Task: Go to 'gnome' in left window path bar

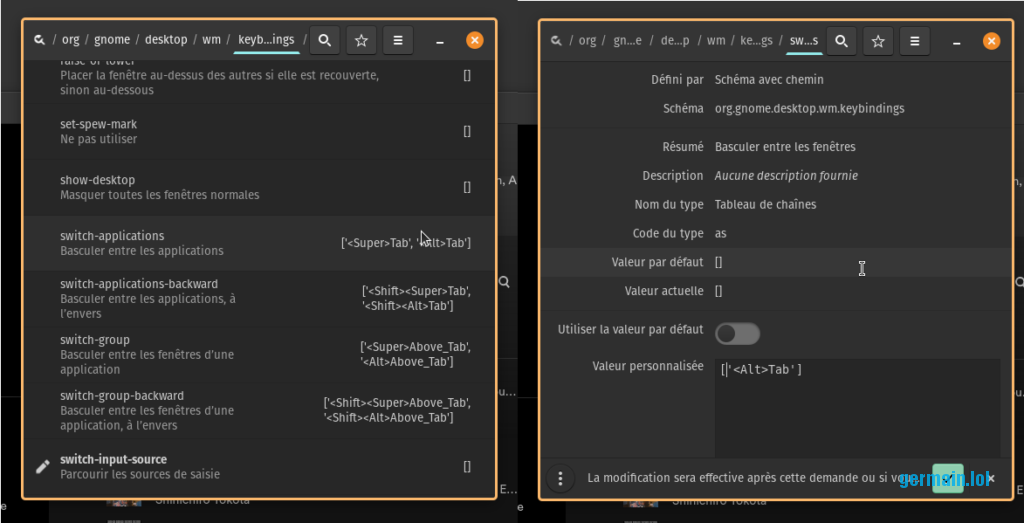Action: tap(112, 40)
